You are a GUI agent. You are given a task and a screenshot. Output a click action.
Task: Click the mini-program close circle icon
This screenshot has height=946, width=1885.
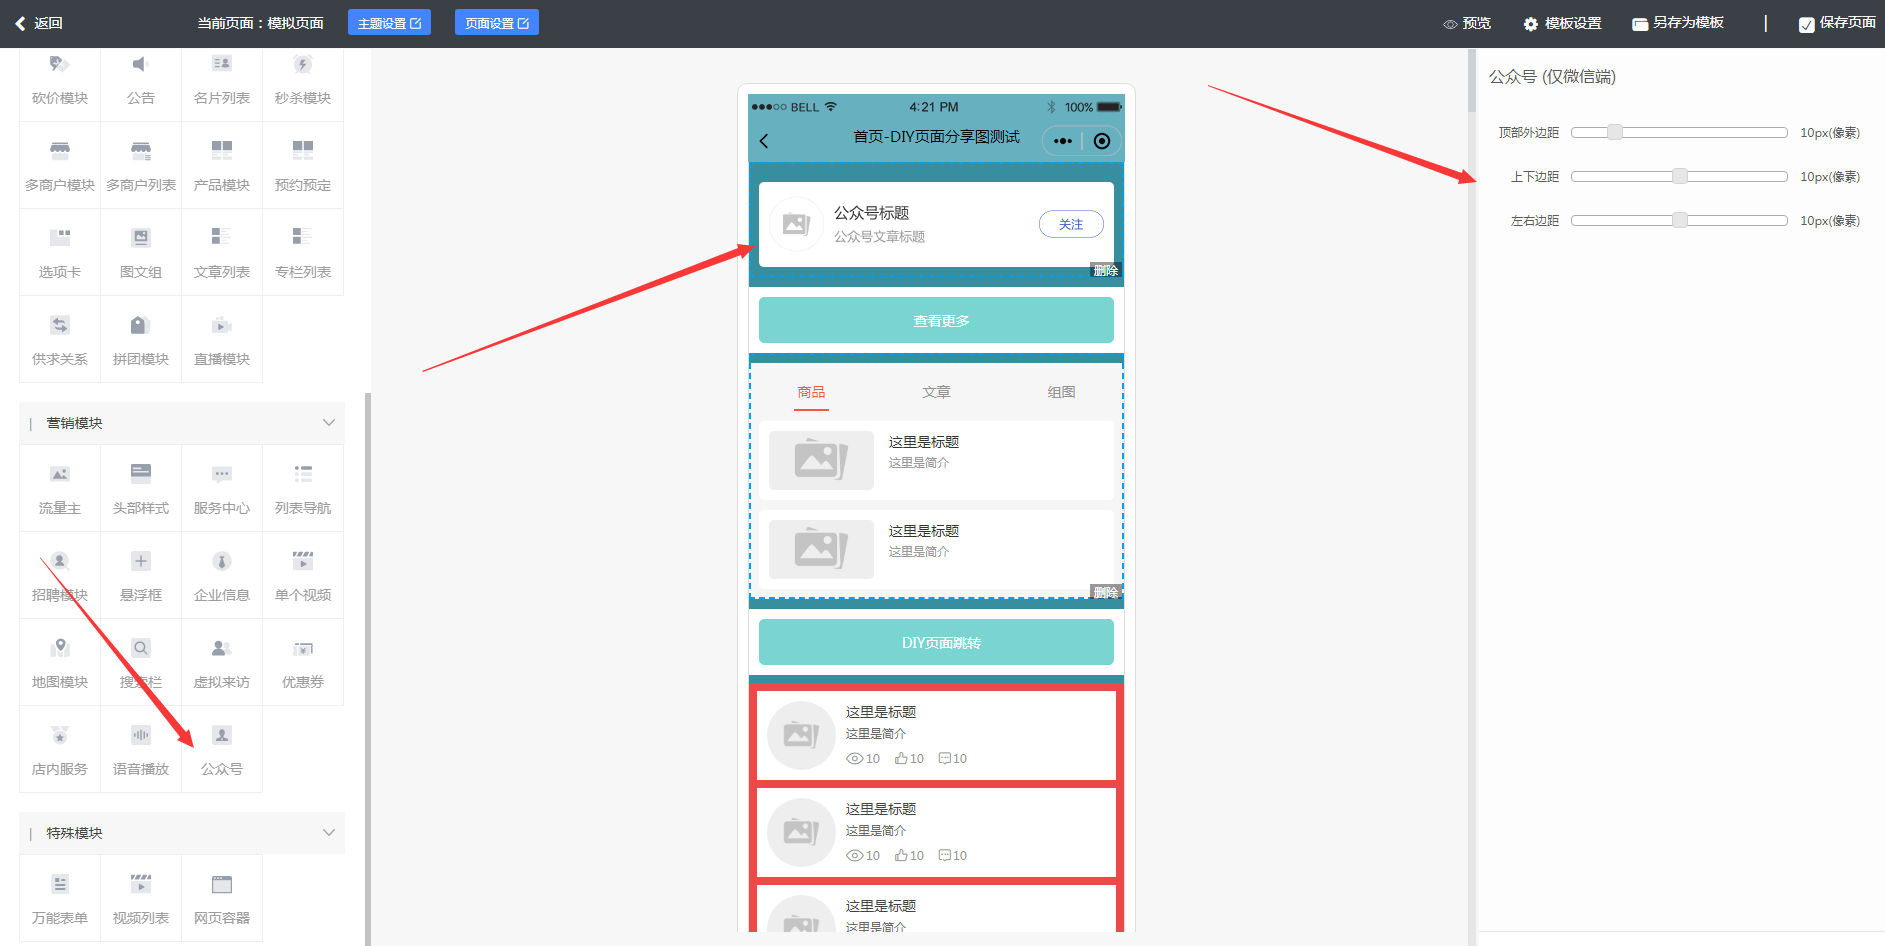click(x=1102, y=141)
